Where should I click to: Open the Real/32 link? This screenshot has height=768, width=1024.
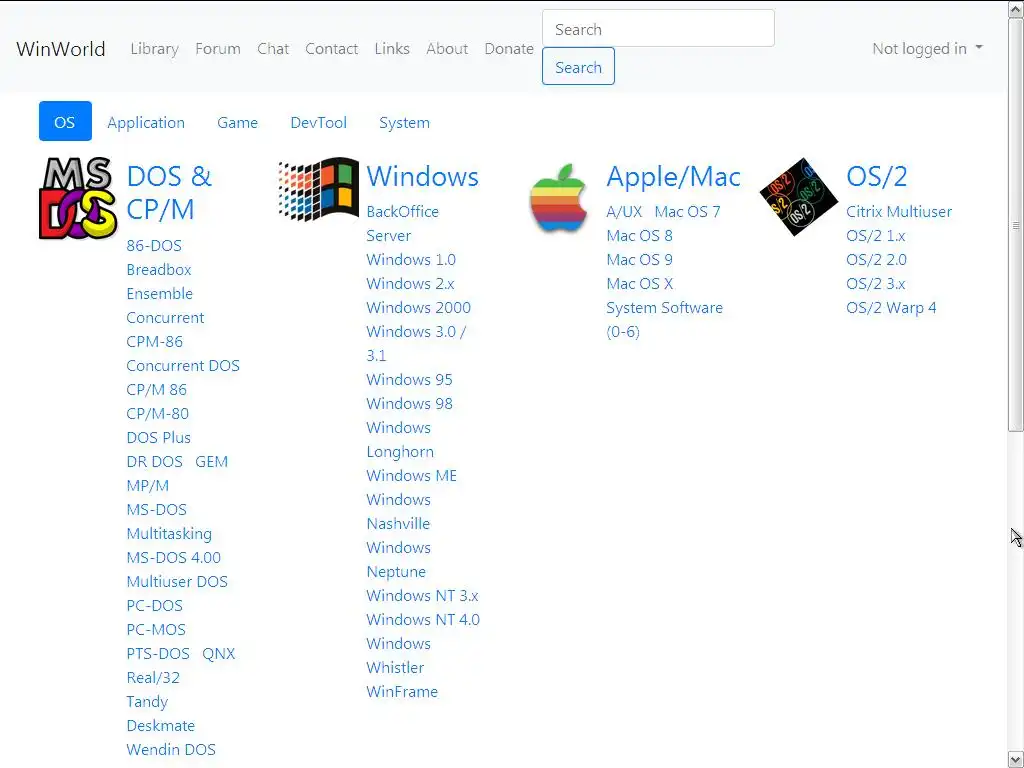153,678
